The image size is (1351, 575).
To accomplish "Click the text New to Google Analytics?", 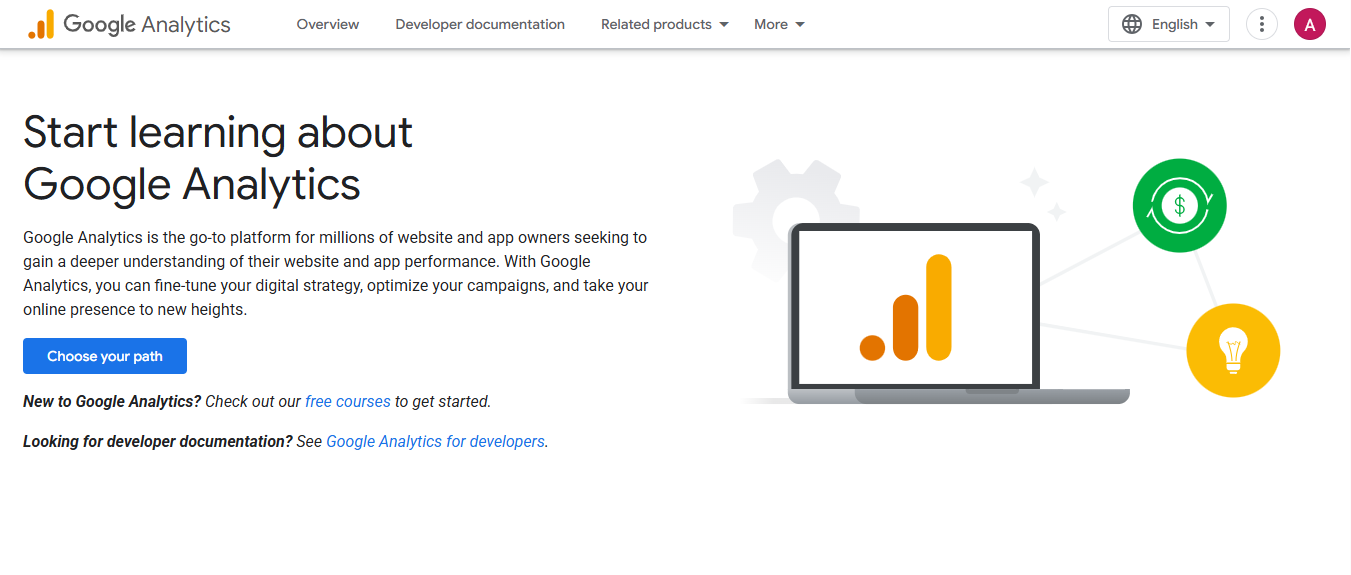I will pos(112,401).
